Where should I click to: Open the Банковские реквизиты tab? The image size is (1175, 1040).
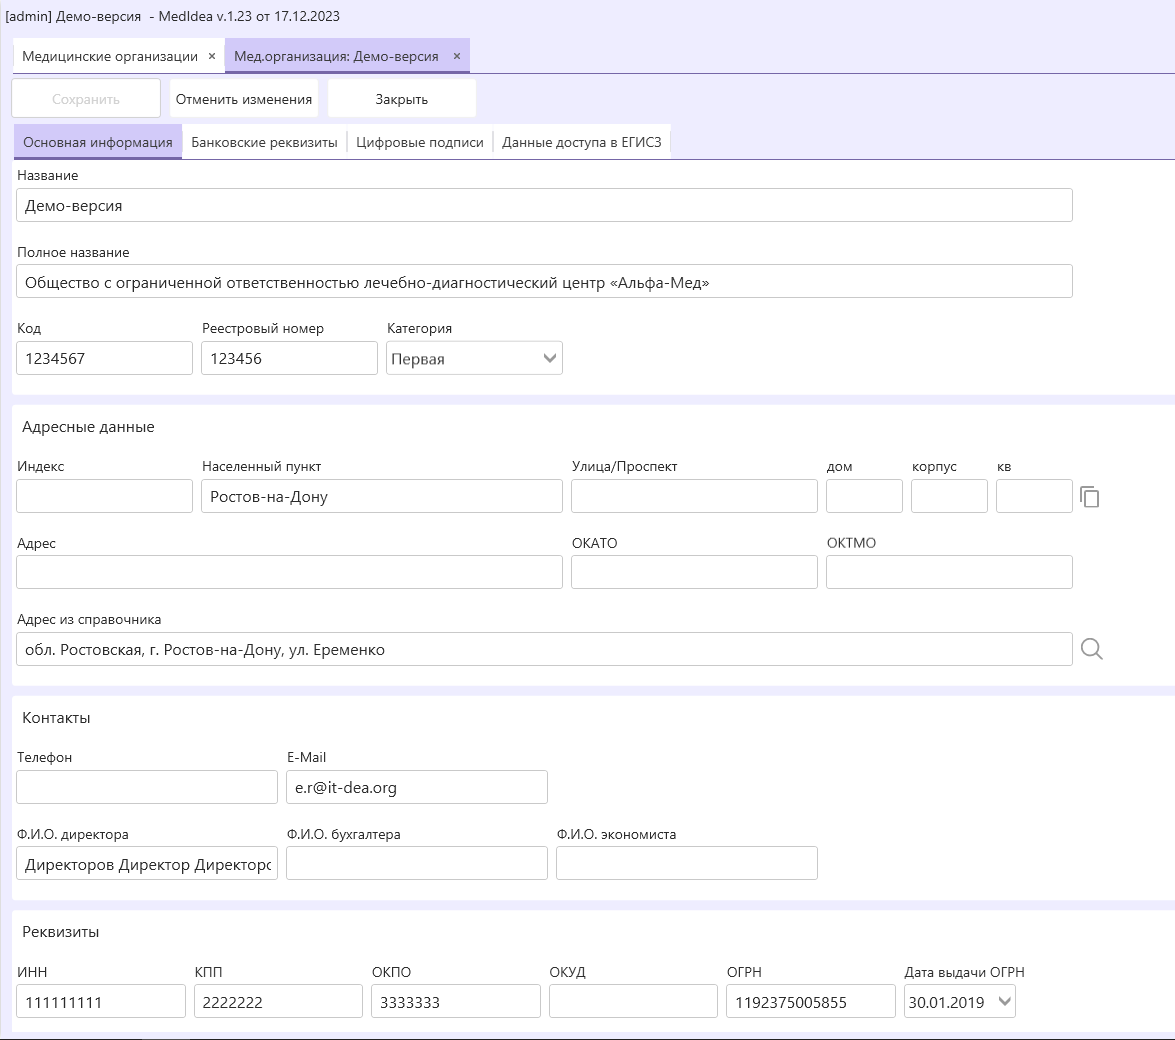pos(265,142)
